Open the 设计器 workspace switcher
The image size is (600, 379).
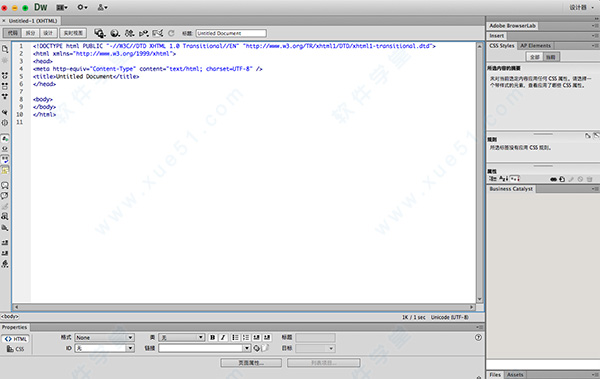pyautogui.click(x=581, y=7)
